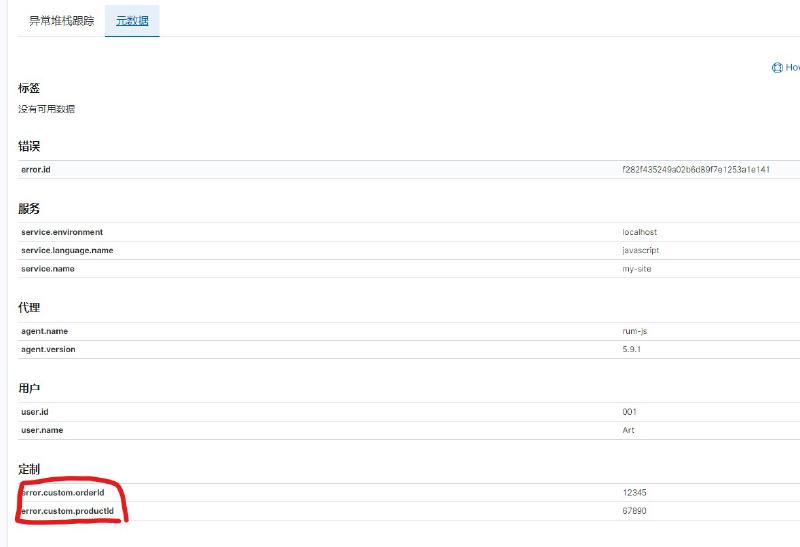Click the agent version 5.9.1 value
Screen dimensions: 800x547
click(x=632, y=349)
